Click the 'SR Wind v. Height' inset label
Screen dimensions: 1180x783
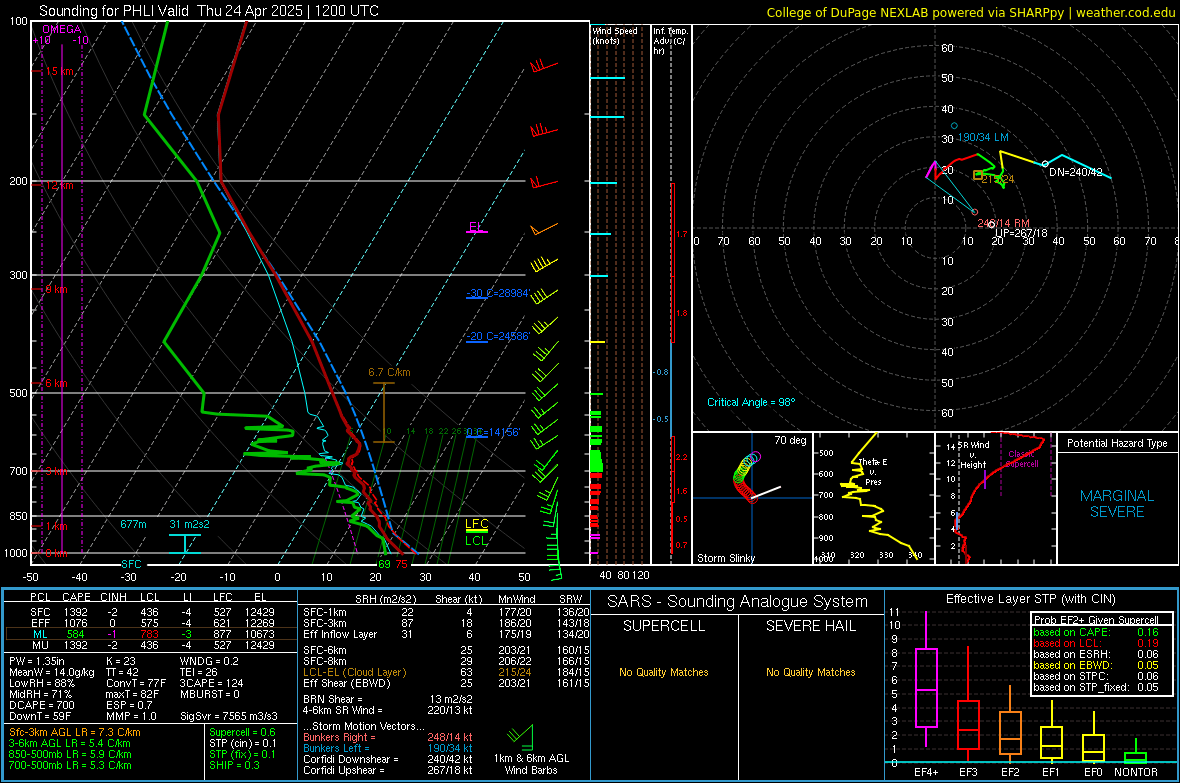(x=973, y=455)
